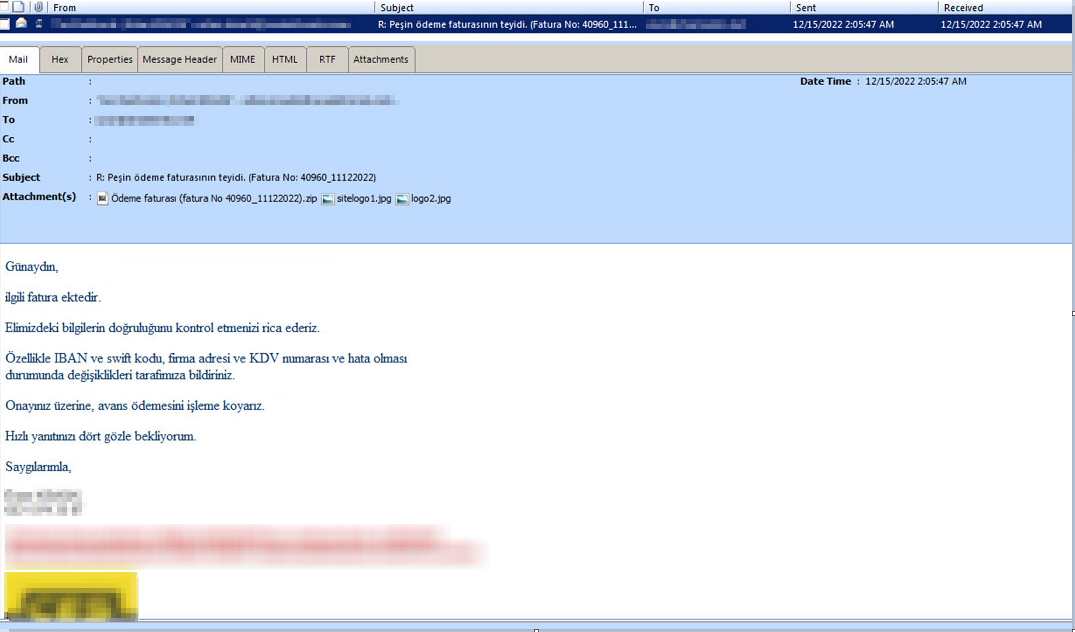This screenshot has height=632, width=1075.
Task: Click the yellow logo image in the signature
Action: tap(71, 596)
